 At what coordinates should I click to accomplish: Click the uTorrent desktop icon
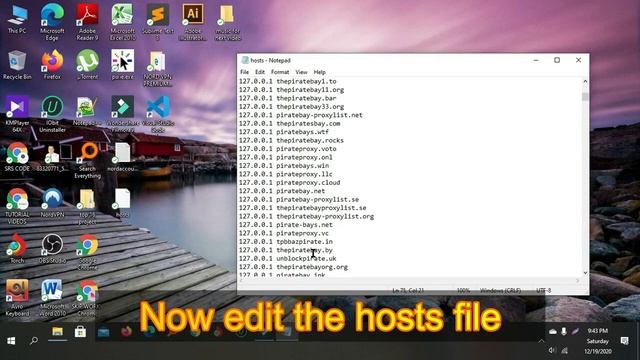87,65
